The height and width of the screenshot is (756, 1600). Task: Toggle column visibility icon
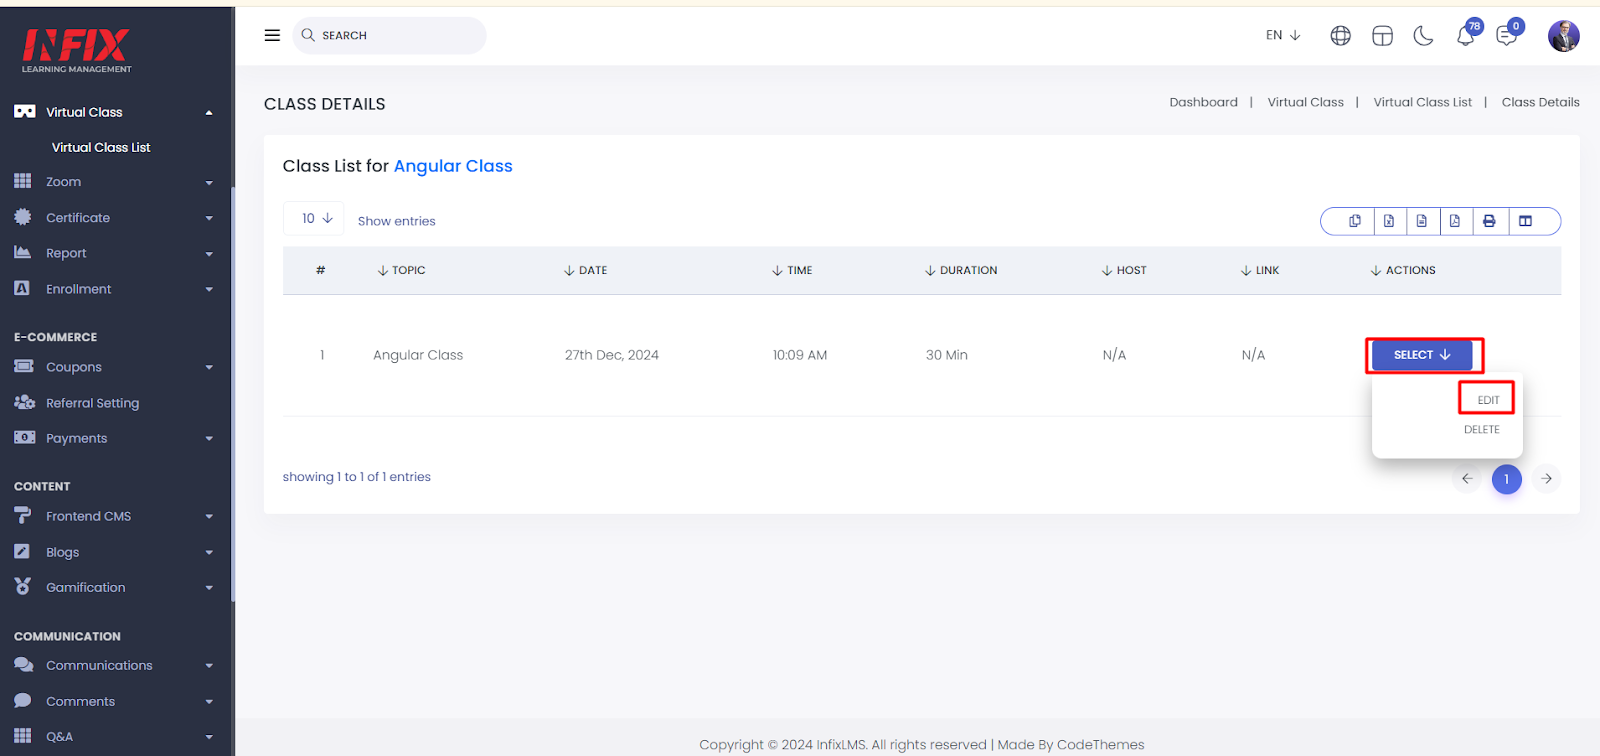(x=1526, y=221)
